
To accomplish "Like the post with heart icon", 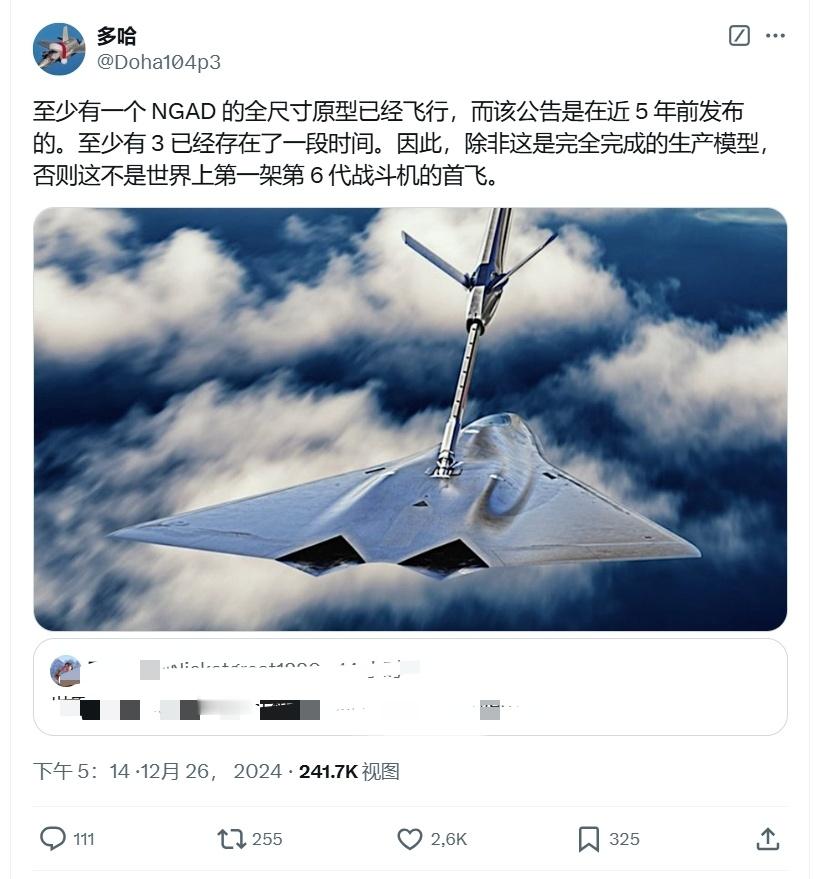I will (x=410, y=839).
